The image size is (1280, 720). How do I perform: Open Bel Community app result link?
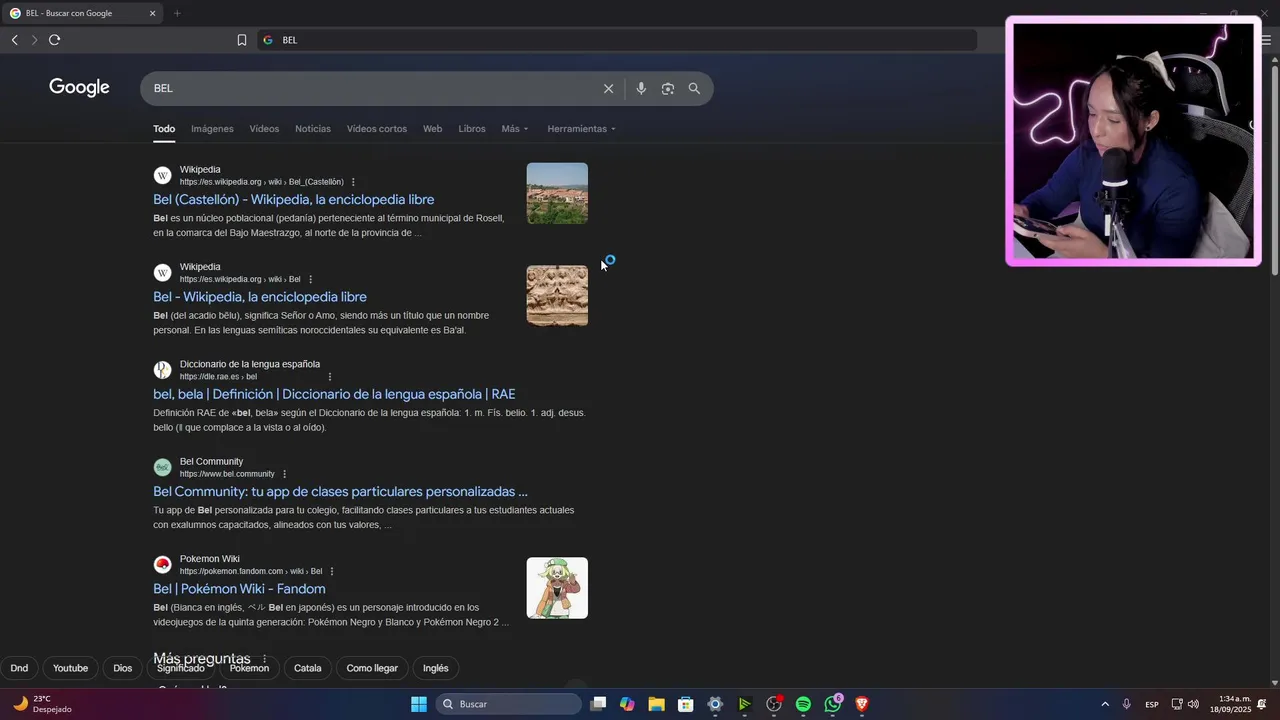point(340,492)
